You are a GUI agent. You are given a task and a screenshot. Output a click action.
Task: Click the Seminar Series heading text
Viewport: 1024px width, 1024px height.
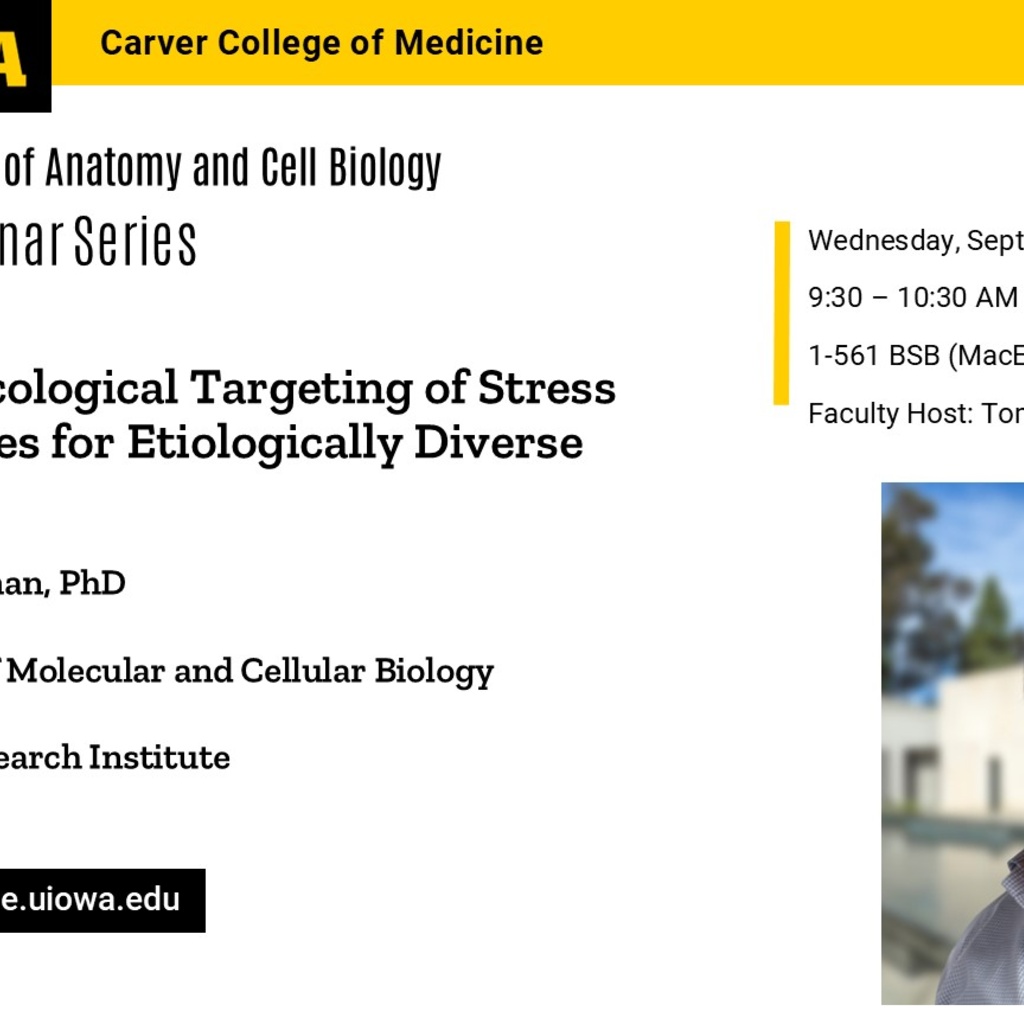coord(98,241)
